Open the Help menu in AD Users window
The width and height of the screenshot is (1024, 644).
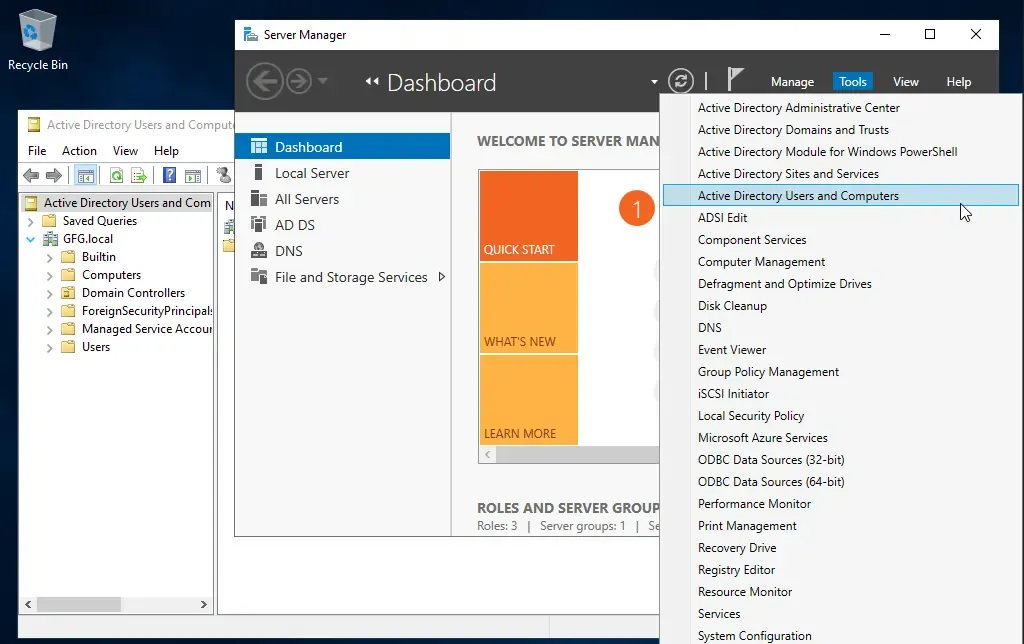(x=167, y=151)
